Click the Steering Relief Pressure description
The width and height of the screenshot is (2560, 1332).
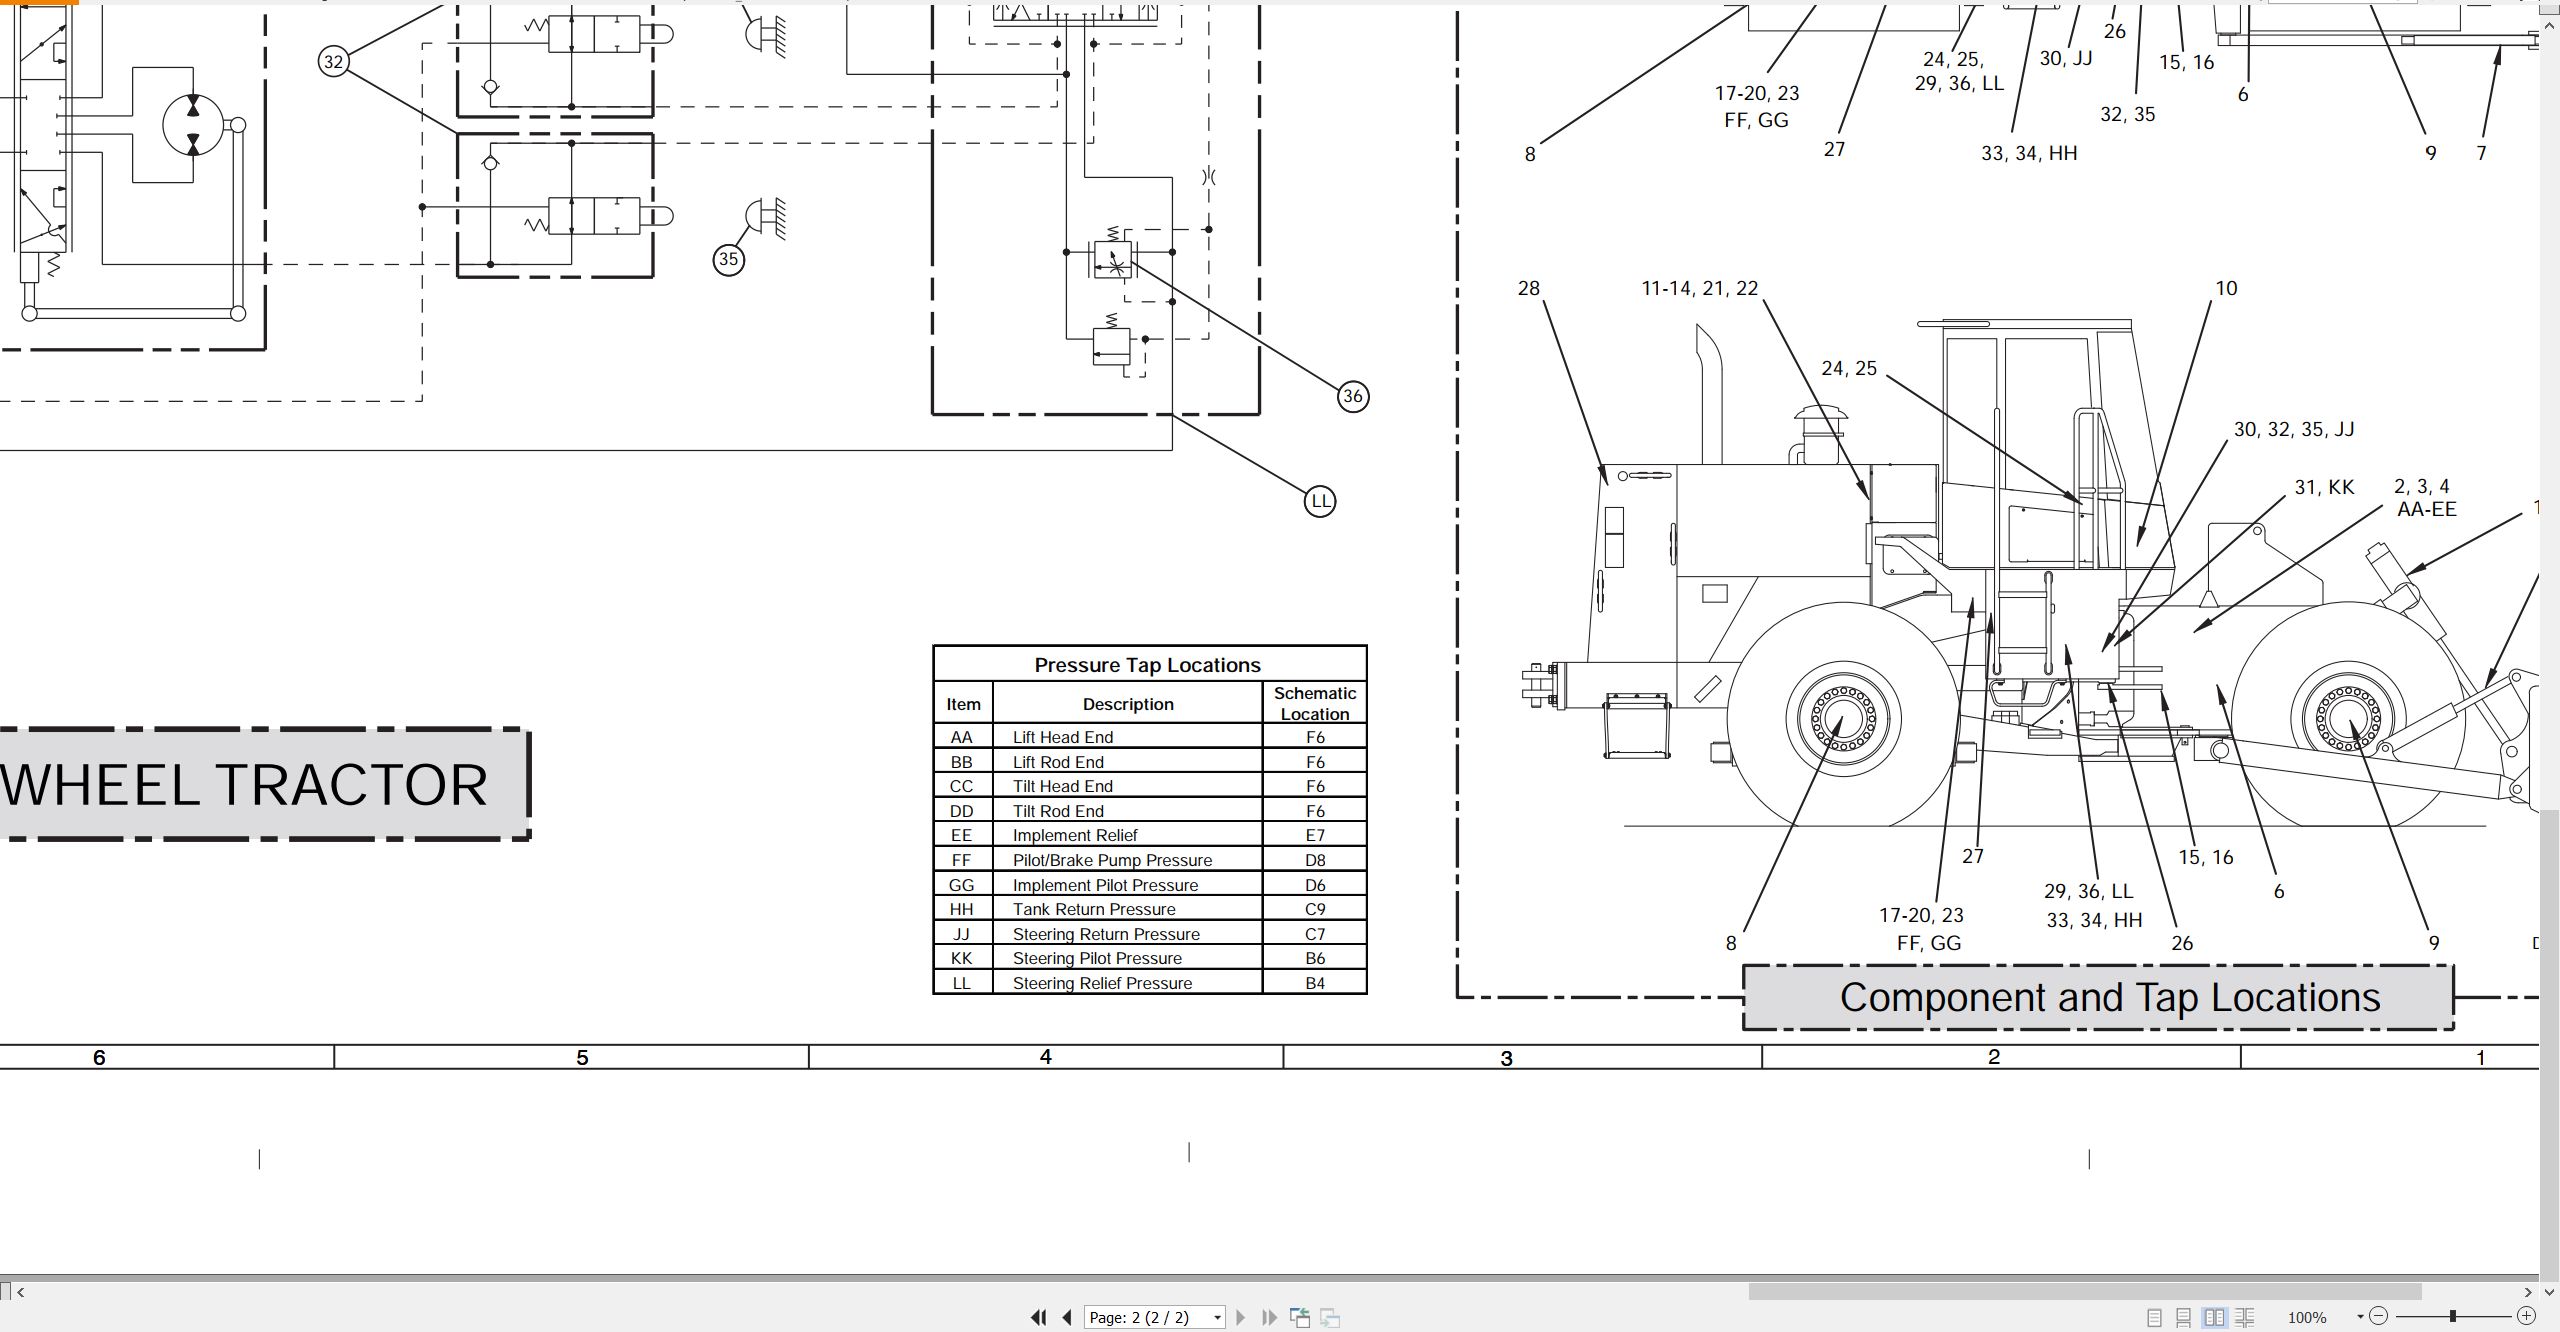[x=1102, y=983]
